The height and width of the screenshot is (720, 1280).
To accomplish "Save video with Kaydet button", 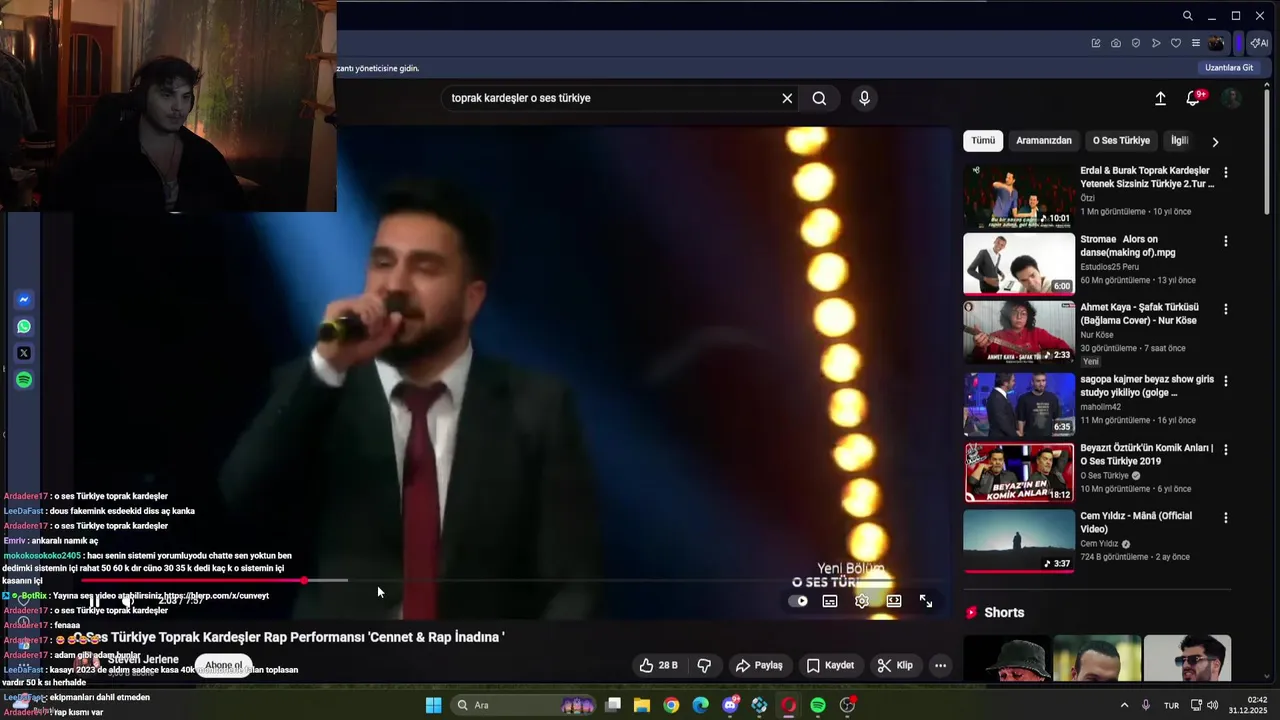I will point(830,665).
